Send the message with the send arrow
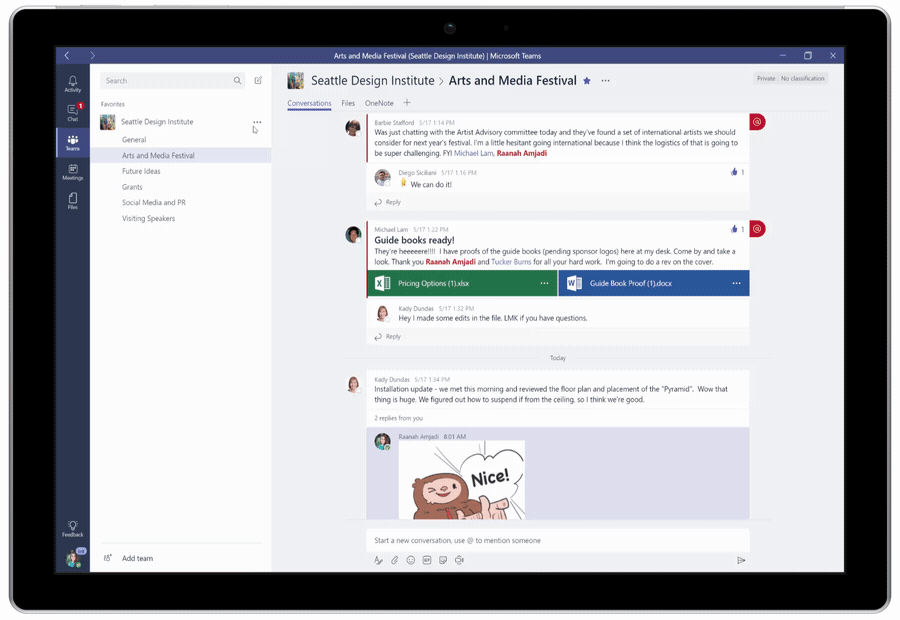This screenshot has height=620, width=900. pos(741,560)
